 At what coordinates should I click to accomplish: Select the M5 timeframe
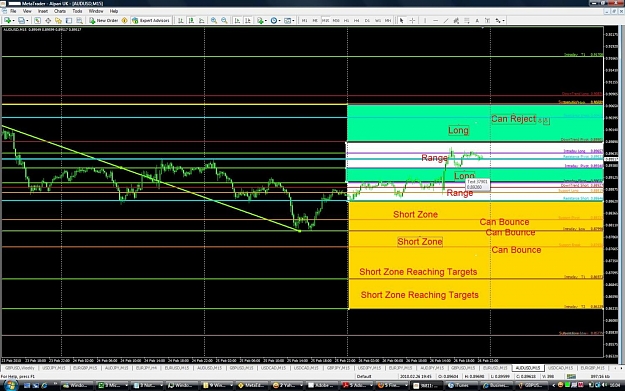(x=315, y=20)
